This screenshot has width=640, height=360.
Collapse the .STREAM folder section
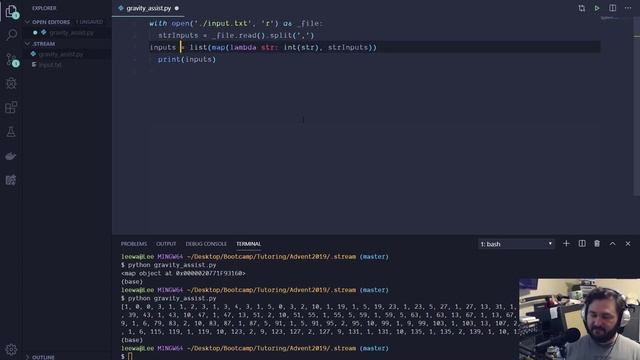pyautogui.click(x=67, y=44)
